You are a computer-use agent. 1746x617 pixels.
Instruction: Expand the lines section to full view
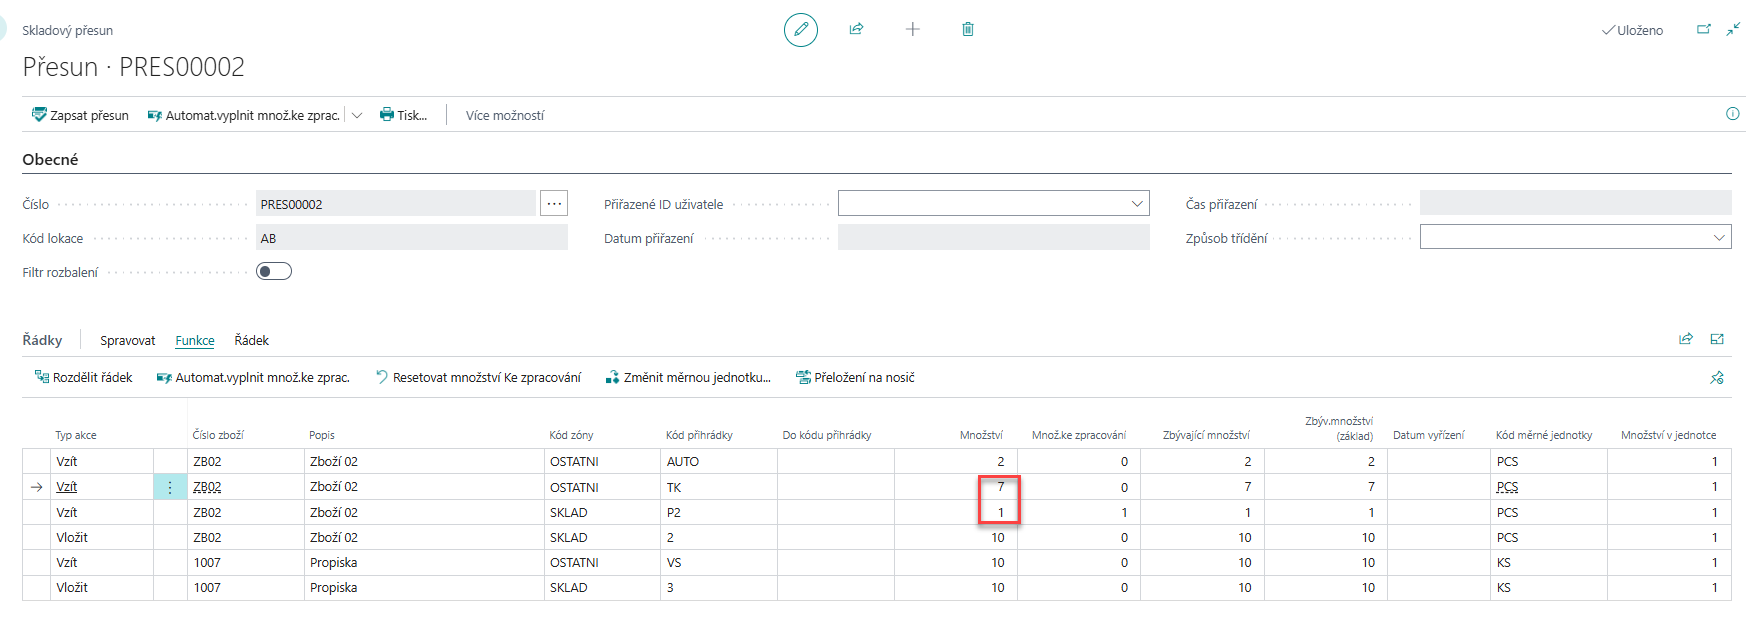point(1717,339)
